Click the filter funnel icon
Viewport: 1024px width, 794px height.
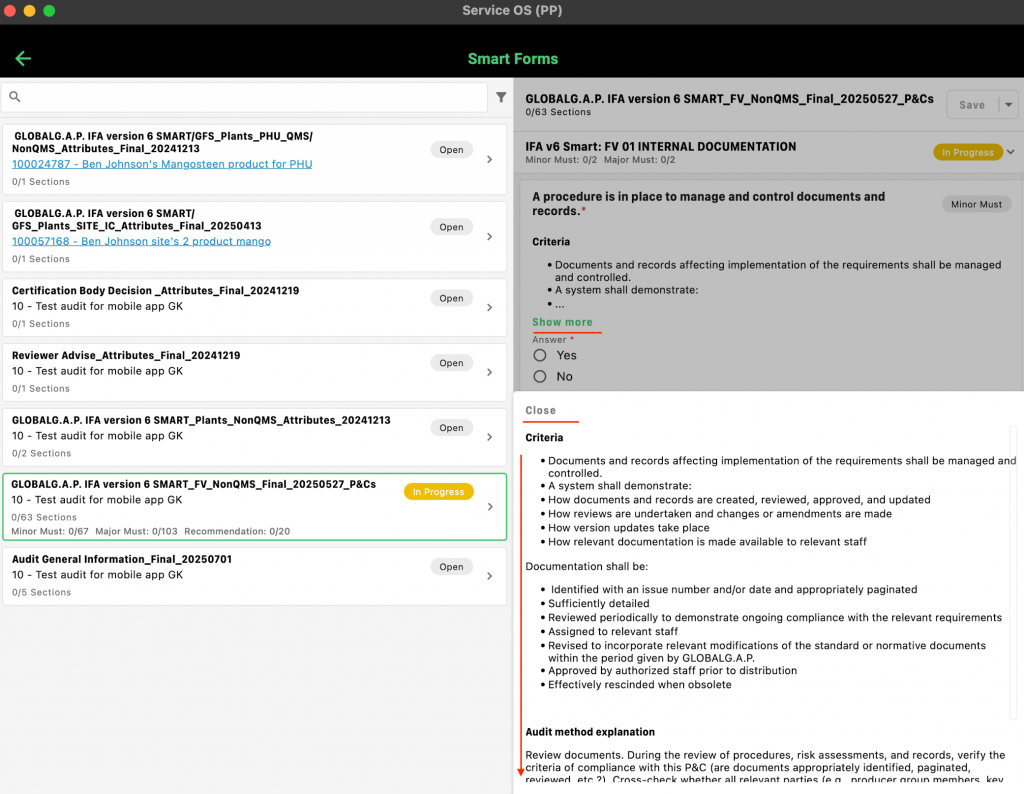click(x=501, y=97)
